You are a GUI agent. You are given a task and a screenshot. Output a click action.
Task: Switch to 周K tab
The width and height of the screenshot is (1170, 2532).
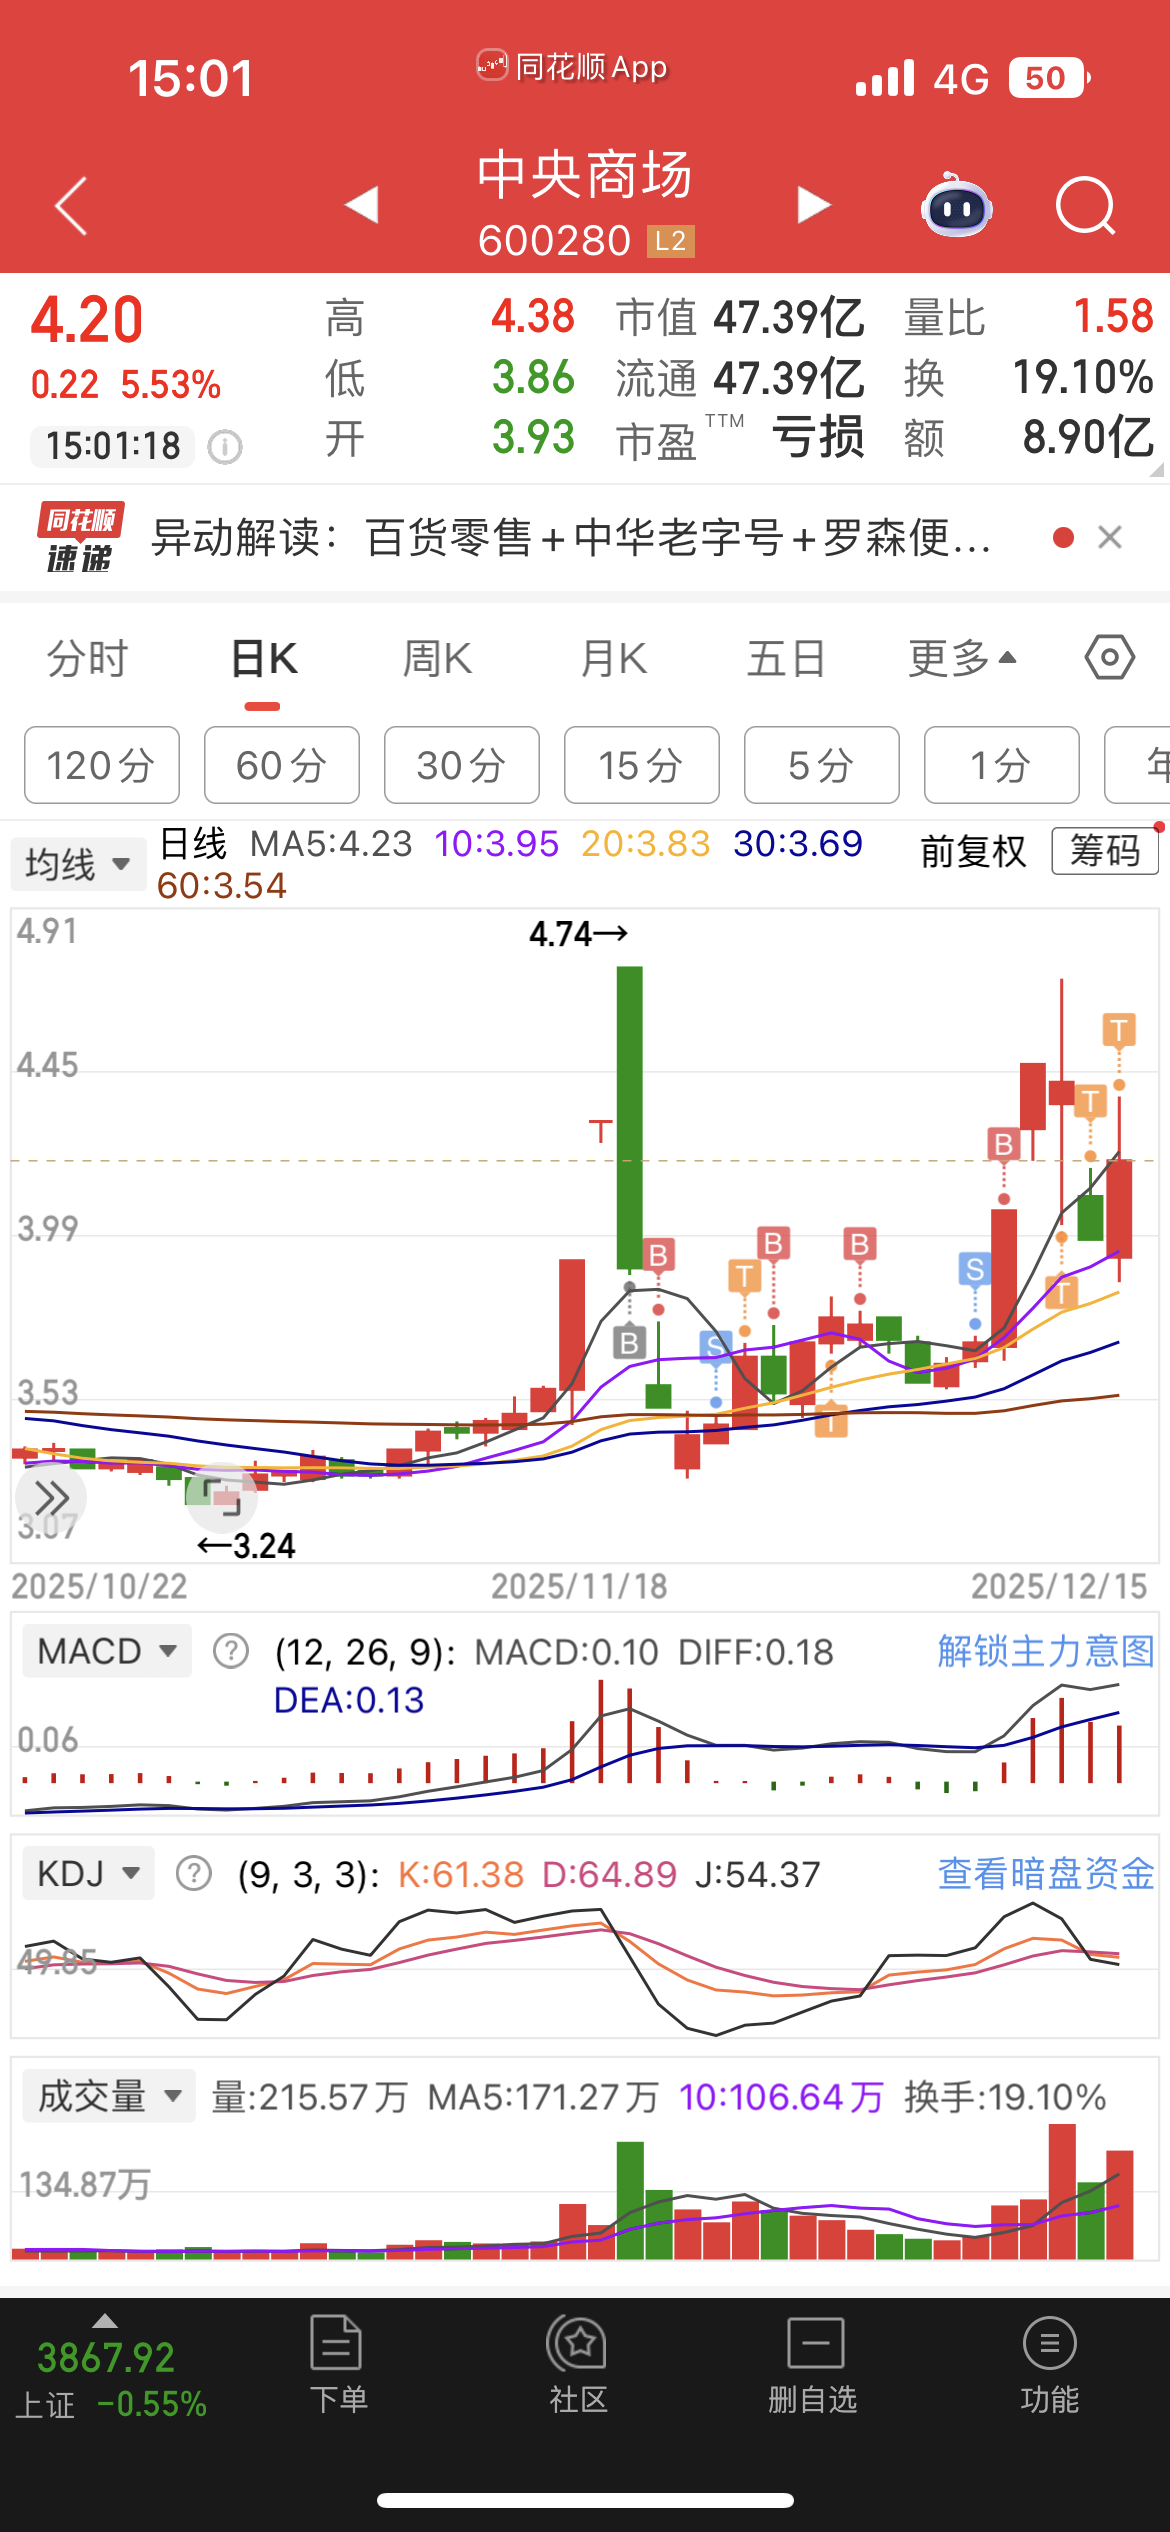coord(437,659)
